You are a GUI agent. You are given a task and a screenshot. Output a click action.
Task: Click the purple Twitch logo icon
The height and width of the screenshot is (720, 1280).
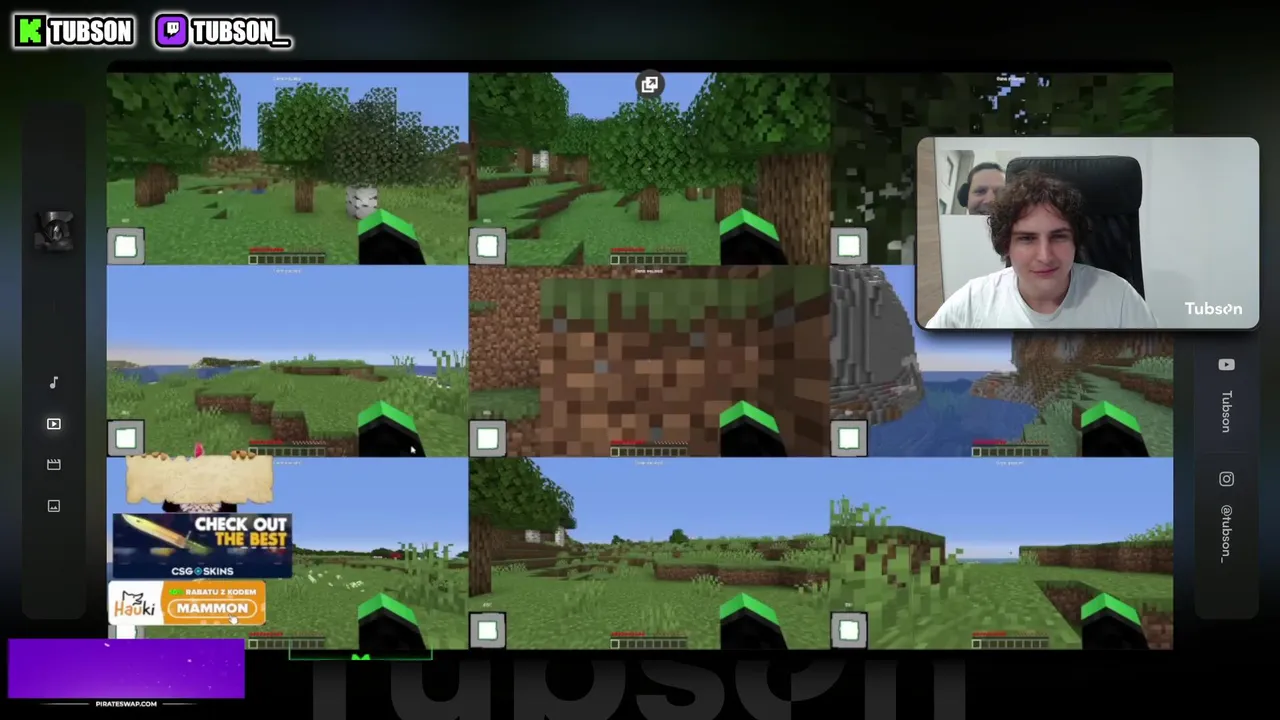(x=171, y=31)
